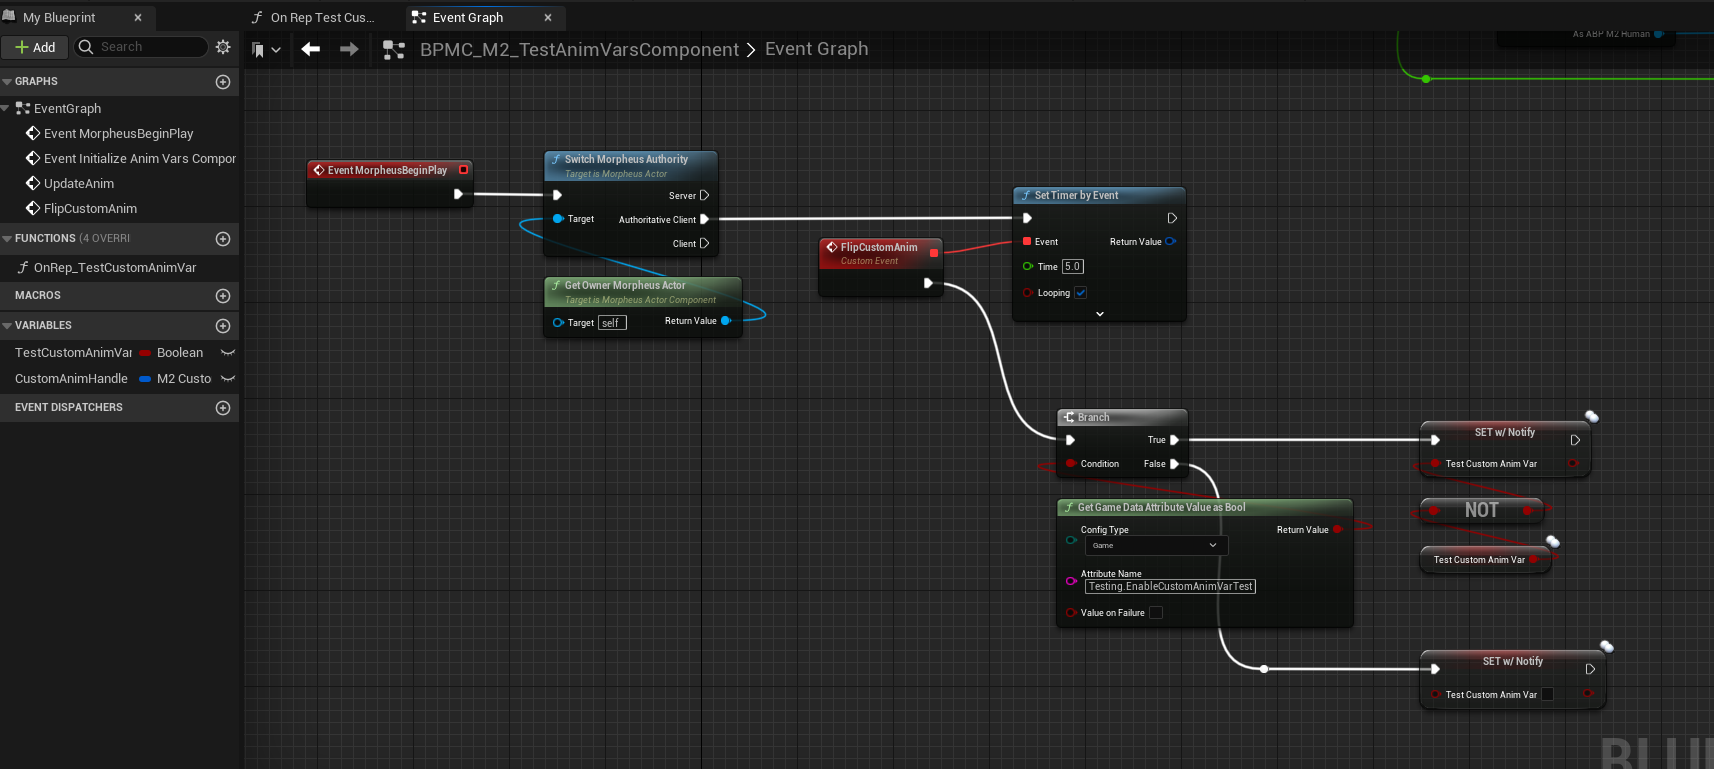The image size is (1714, 769).
Task: Click BPMC_M2_TestAnimVarsComponent in the breadcrumb
Action: pos(579,50)
